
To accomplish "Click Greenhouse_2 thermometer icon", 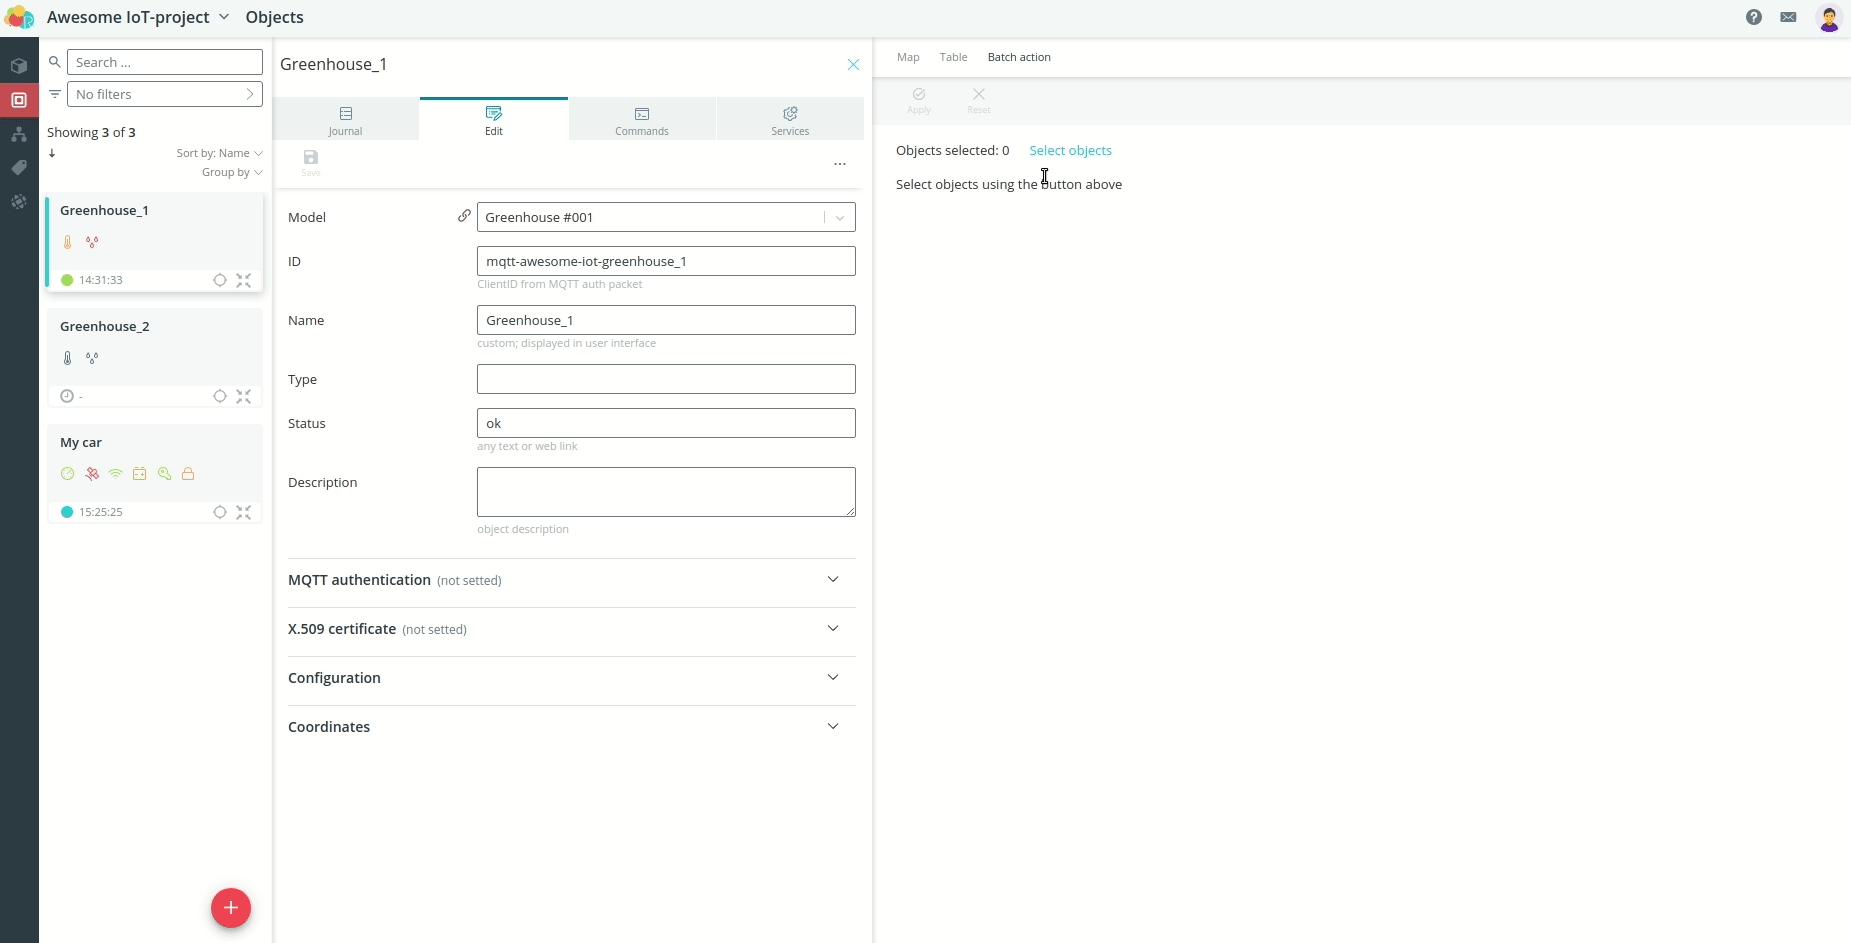I will tap(67, 358).
